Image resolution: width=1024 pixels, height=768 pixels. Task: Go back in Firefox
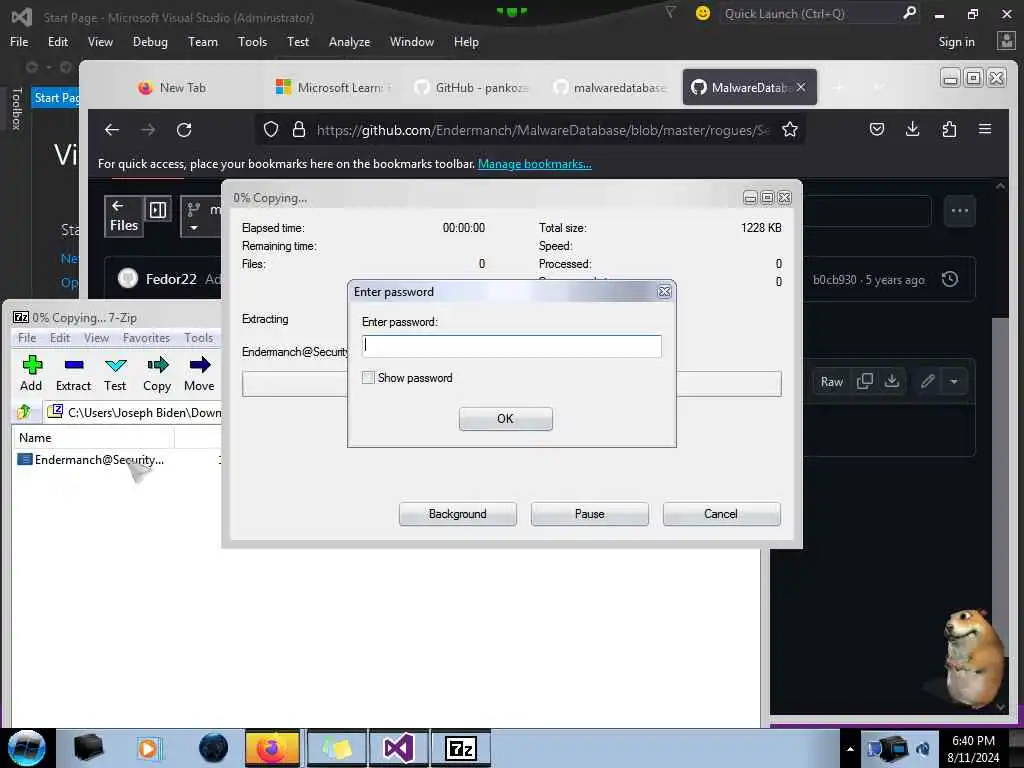[112, 130]
